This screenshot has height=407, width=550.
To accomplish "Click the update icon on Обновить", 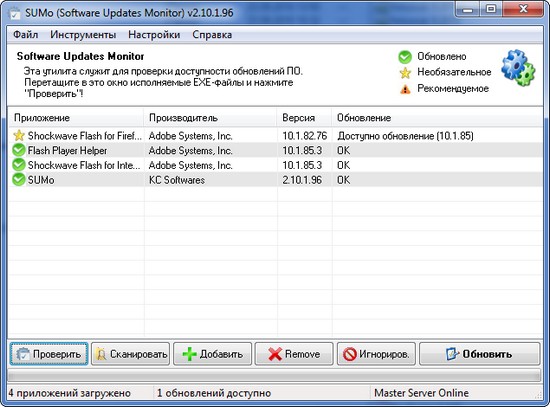I will (x=452, y=354).
